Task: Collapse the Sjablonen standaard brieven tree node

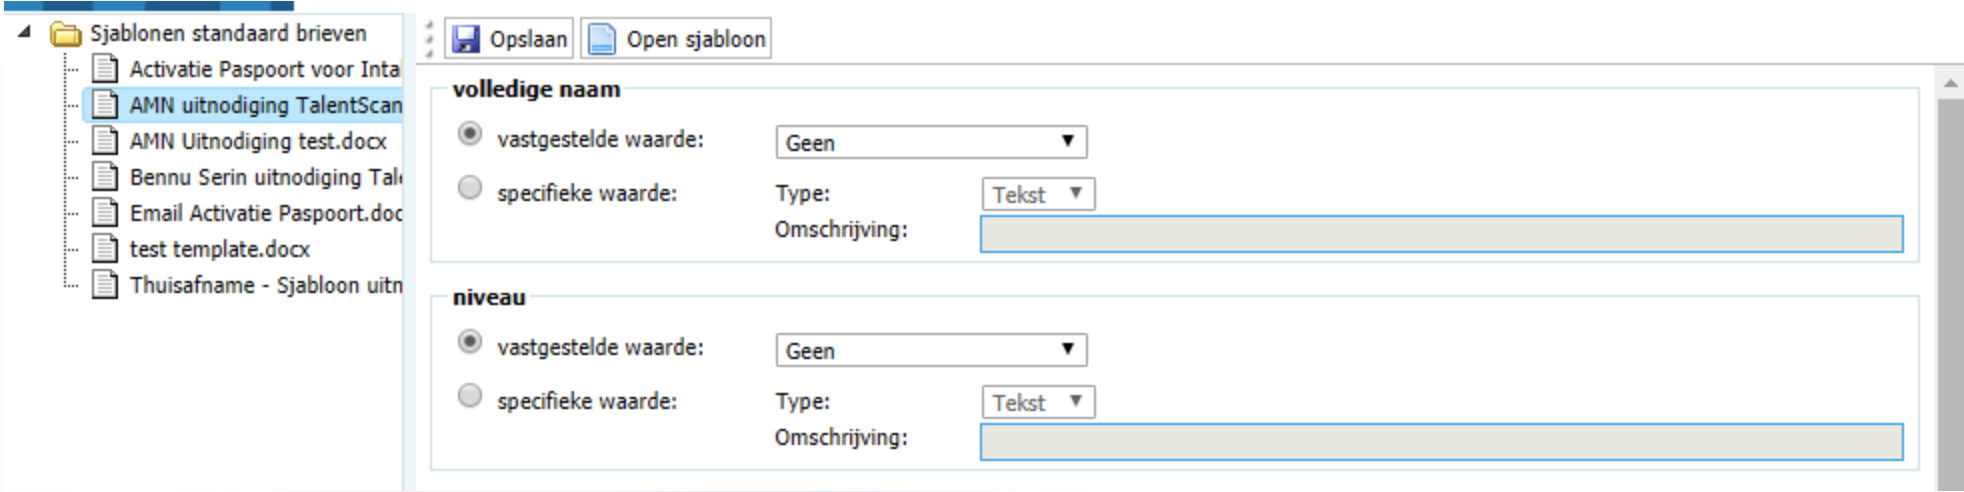Action: (x=25, y=33)
